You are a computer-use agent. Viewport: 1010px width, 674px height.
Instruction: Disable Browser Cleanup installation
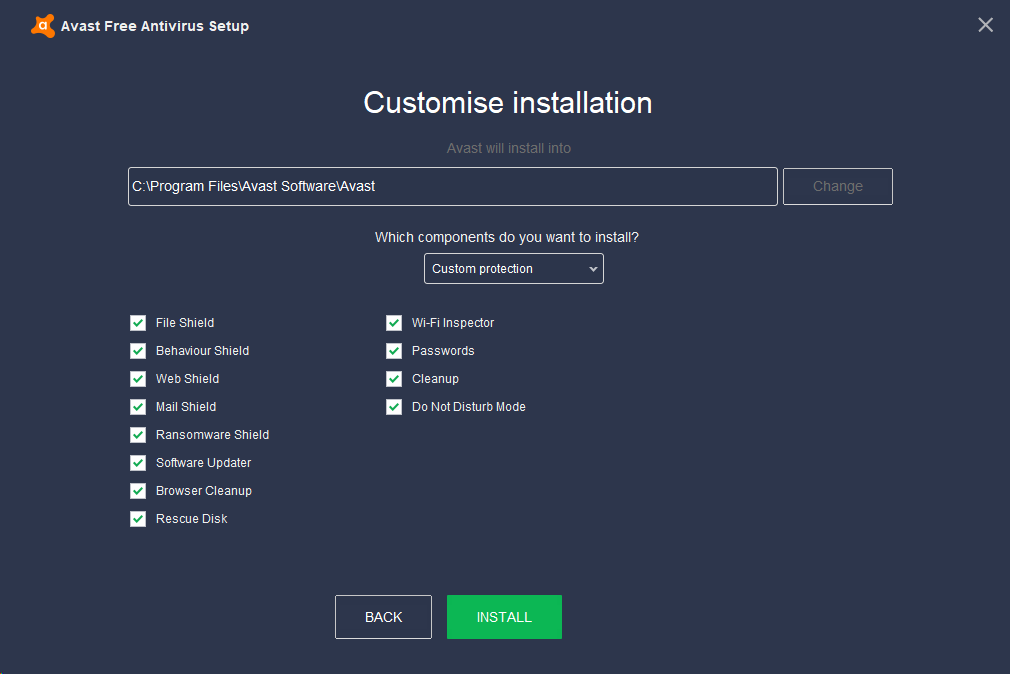click(138, 491)
